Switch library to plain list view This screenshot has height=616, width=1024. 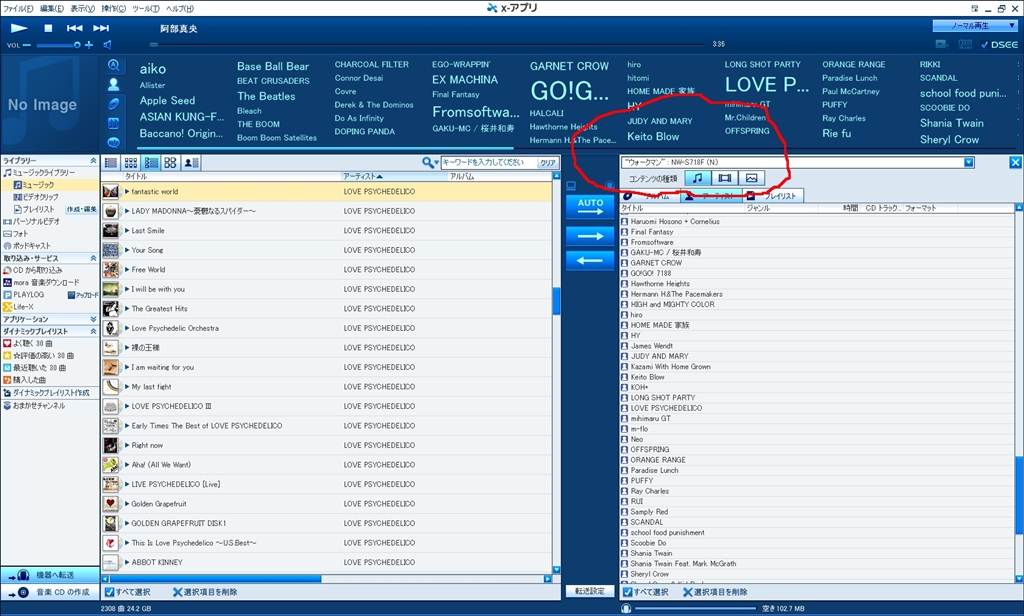111,163
